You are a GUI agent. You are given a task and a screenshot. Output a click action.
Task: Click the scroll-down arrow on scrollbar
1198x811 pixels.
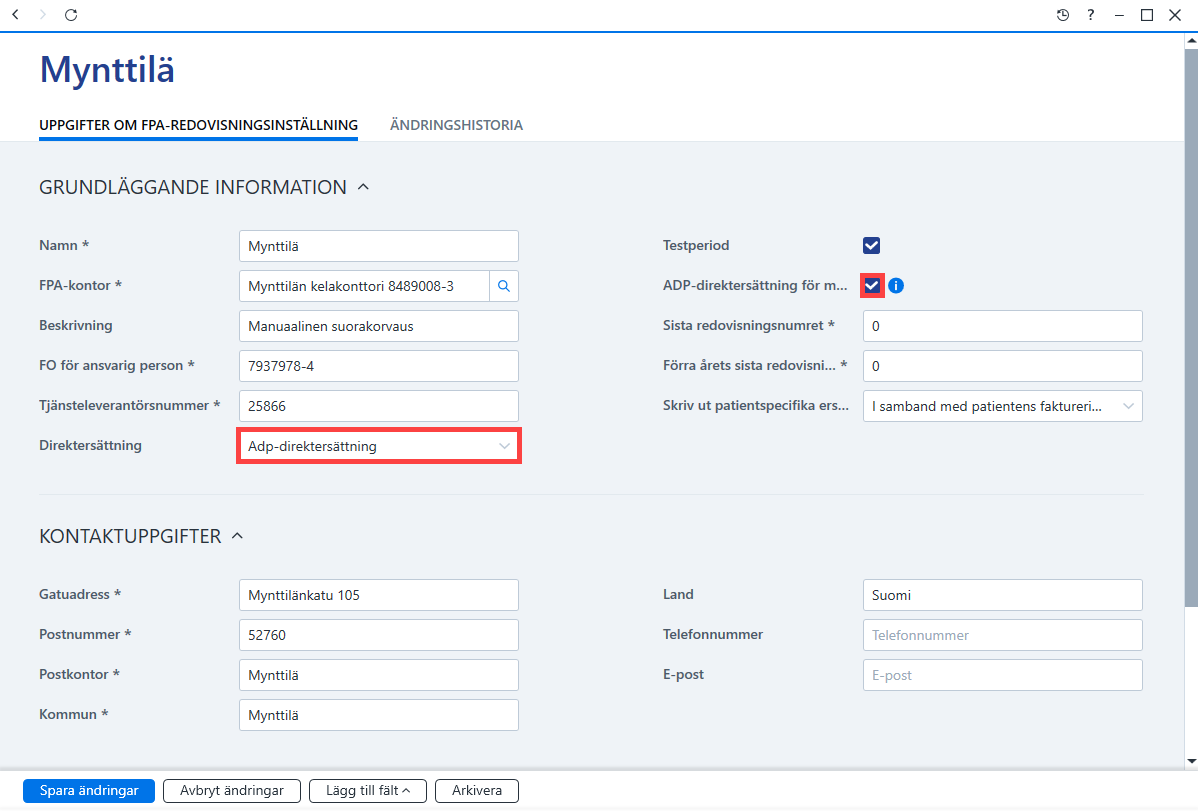coord(1191,761)
